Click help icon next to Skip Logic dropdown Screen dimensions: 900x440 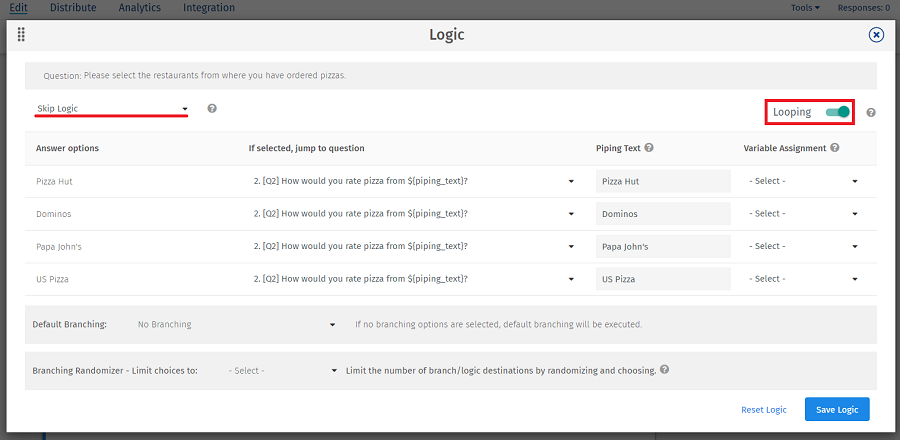(x=212, y=108)
